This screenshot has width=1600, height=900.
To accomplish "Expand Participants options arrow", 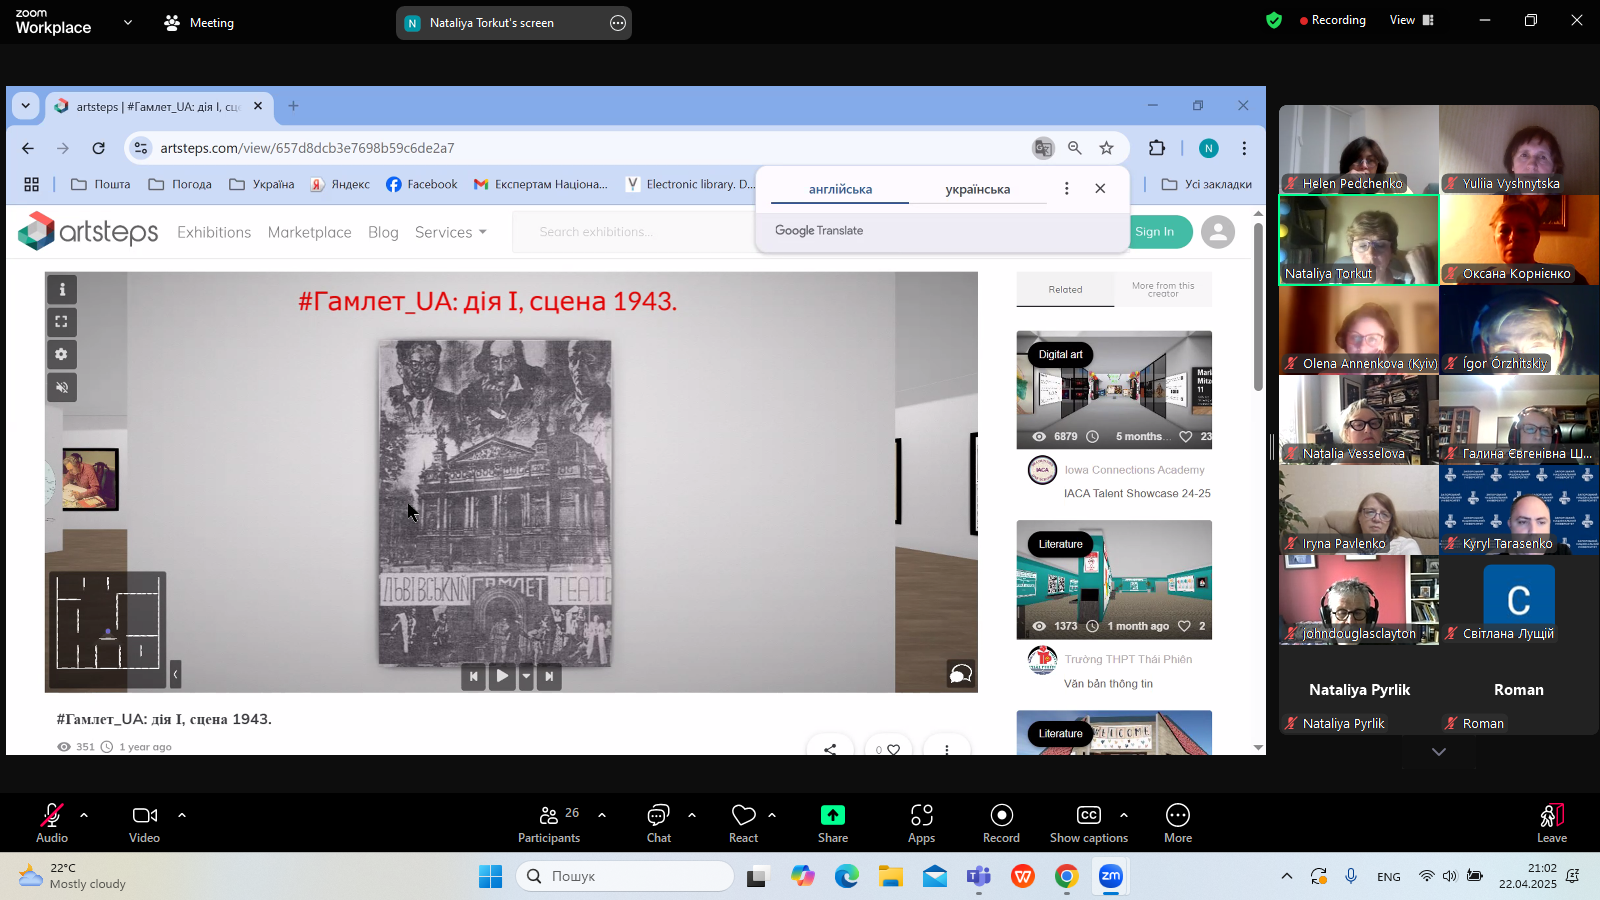I will [x=602, y=815].
